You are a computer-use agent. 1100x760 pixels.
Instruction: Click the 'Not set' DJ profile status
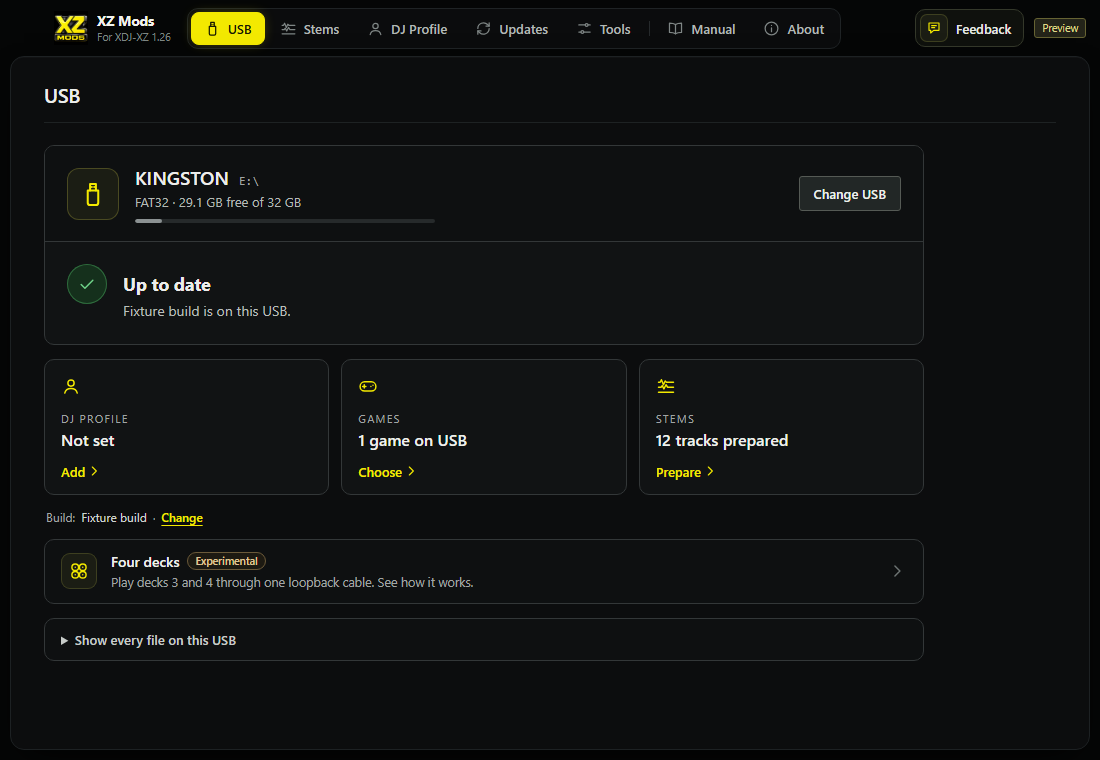coord(88,441)
